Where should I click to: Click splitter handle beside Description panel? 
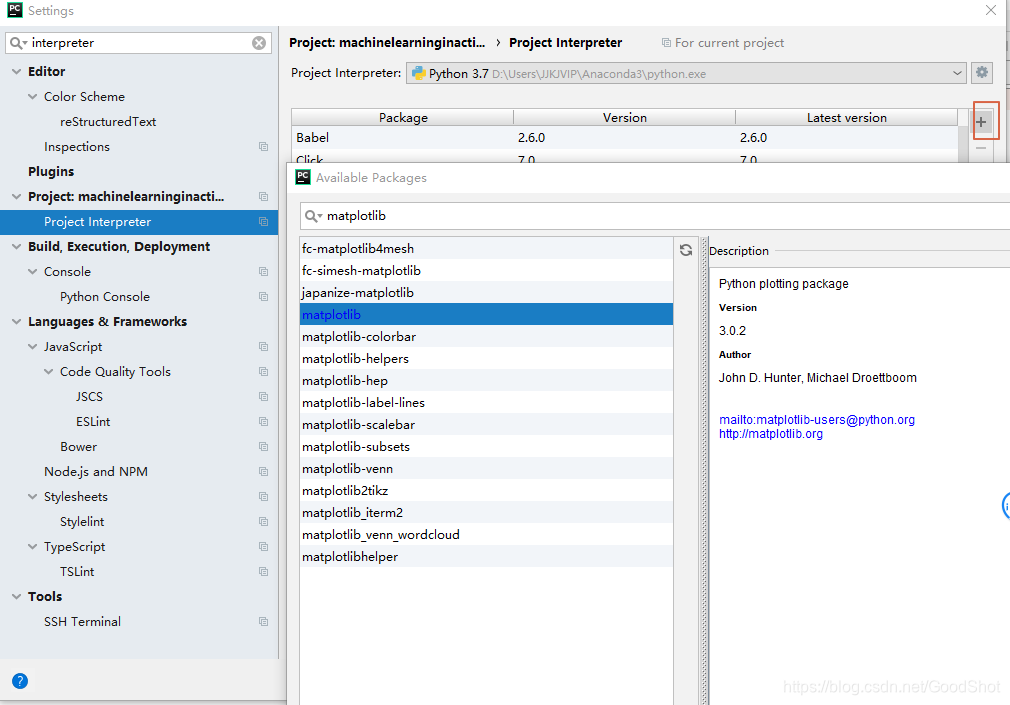pos(704,470)
